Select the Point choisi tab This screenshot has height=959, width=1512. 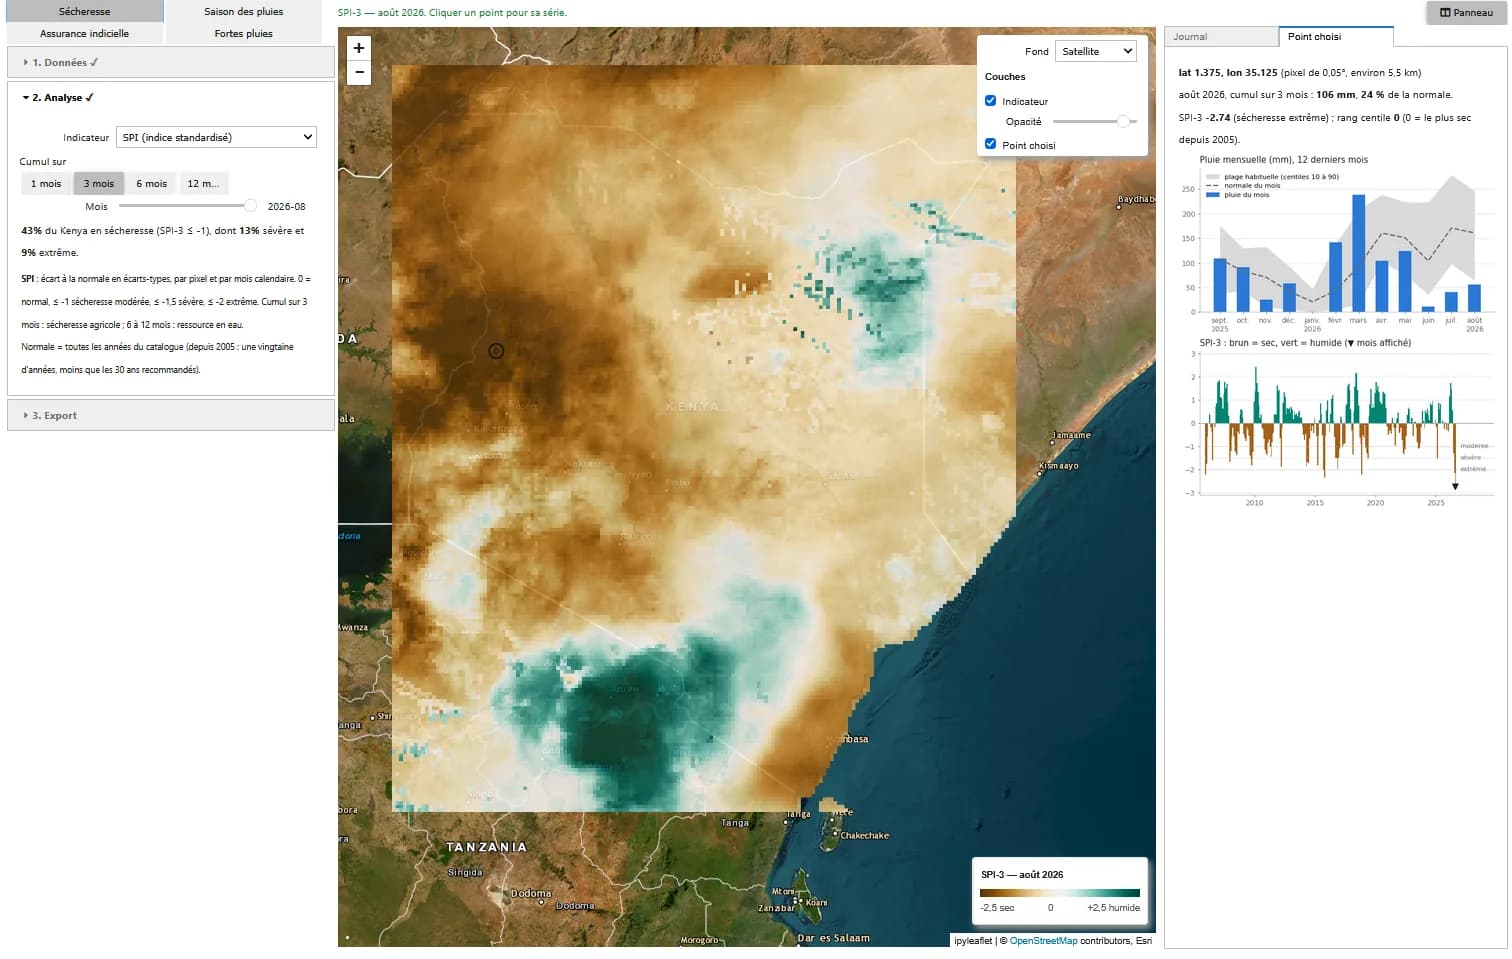click(1335, 37)
